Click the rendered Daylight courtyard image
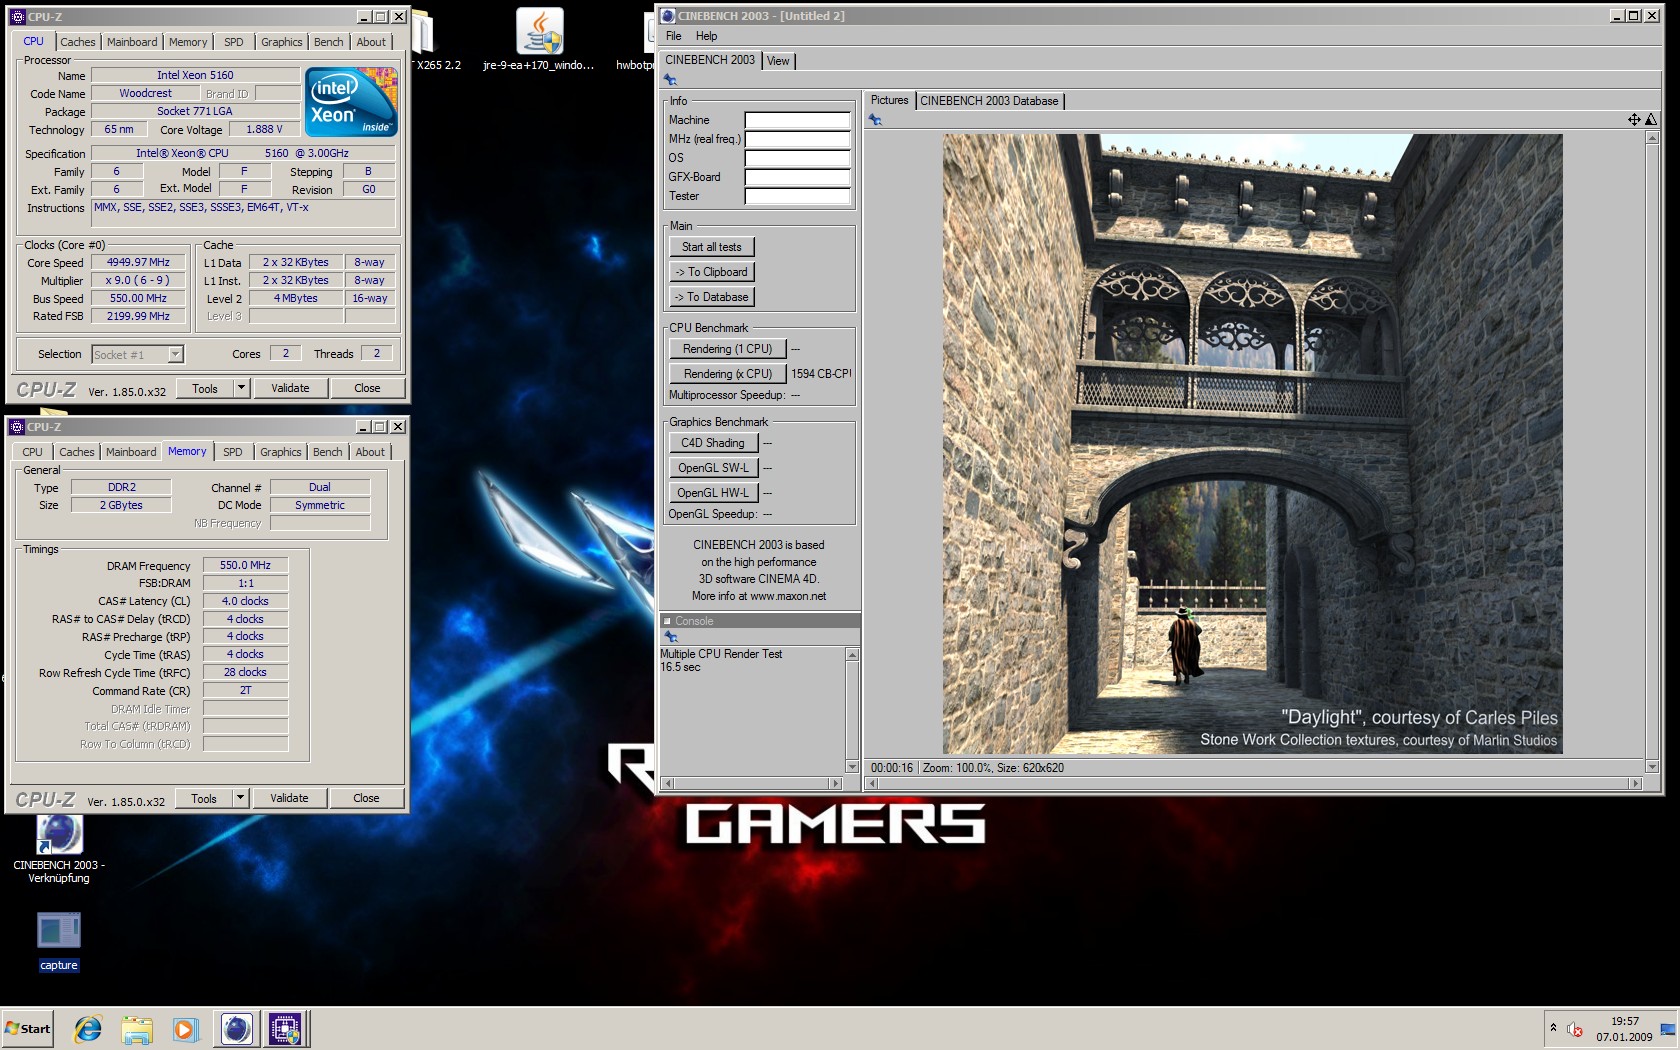1680x1050 pixels. coord(1252,444)
